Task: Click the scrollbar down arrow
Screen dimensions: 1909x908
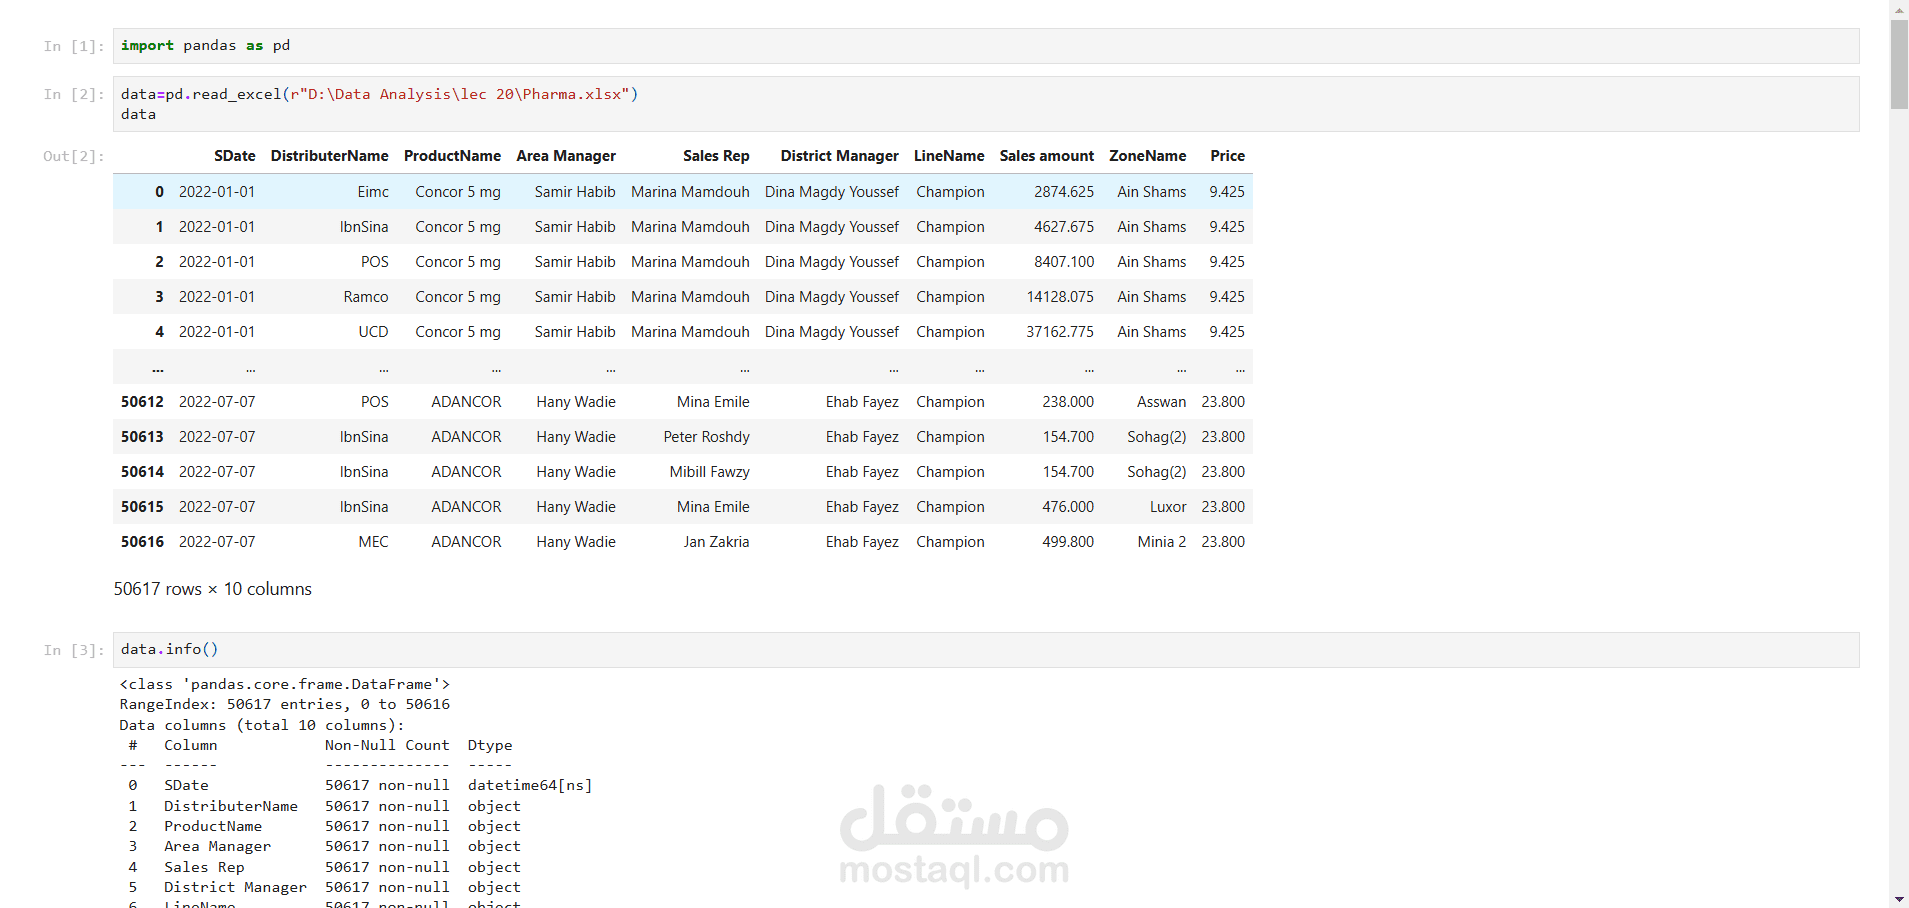Action: click(1899, 900)
